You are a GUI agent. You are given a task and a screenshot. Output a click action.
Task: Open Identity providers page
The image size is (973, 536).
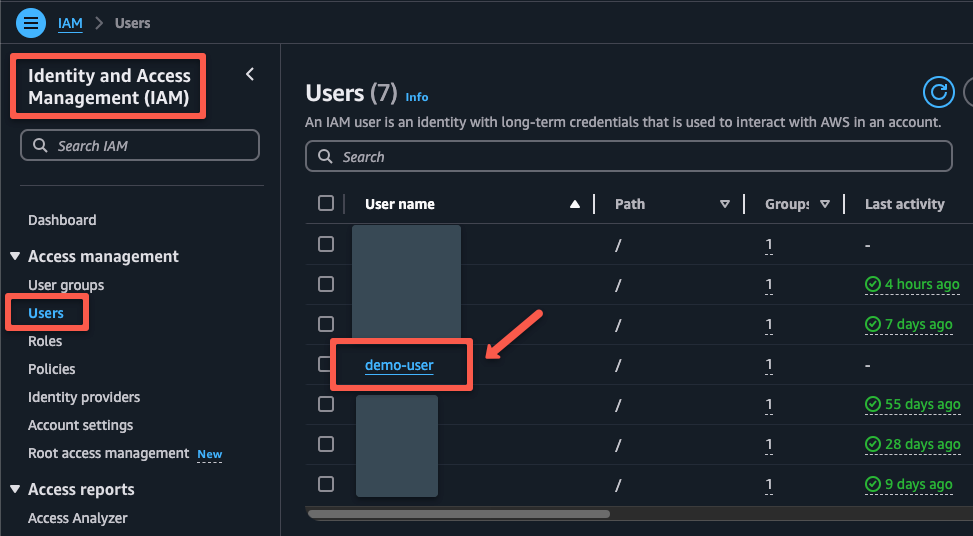84,397
